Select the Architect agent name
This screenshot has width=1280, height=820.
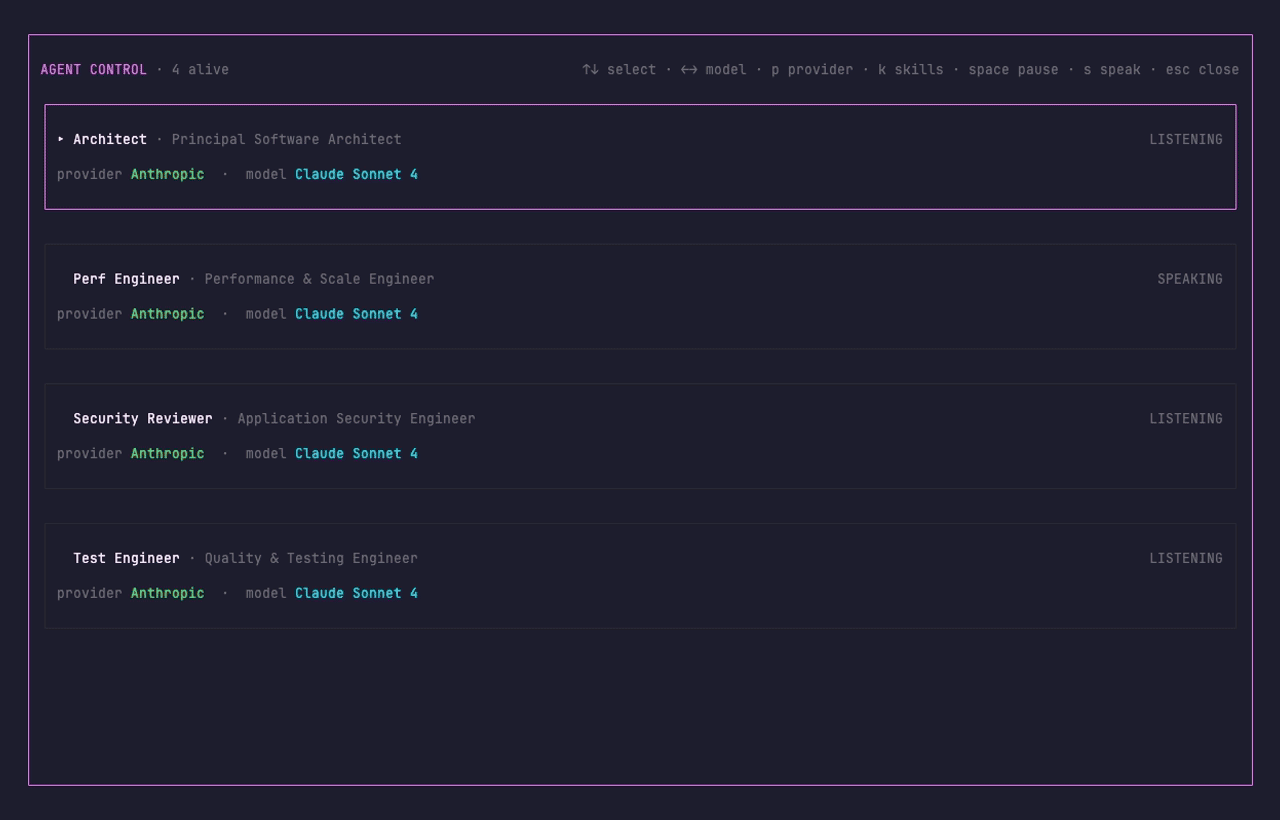pyautogui.click(x=110, y=139)
